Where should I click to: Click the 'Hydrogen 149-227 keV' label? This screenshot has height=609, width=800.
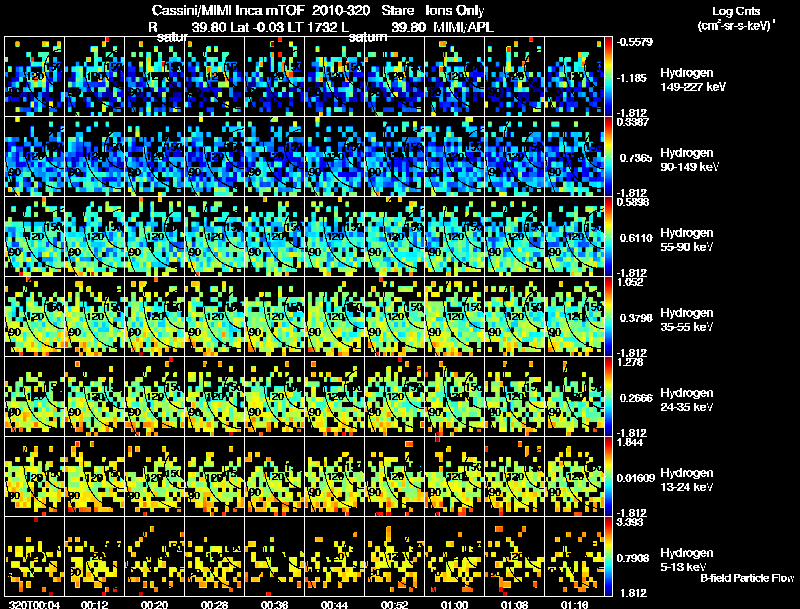click(x=693, y=80)
